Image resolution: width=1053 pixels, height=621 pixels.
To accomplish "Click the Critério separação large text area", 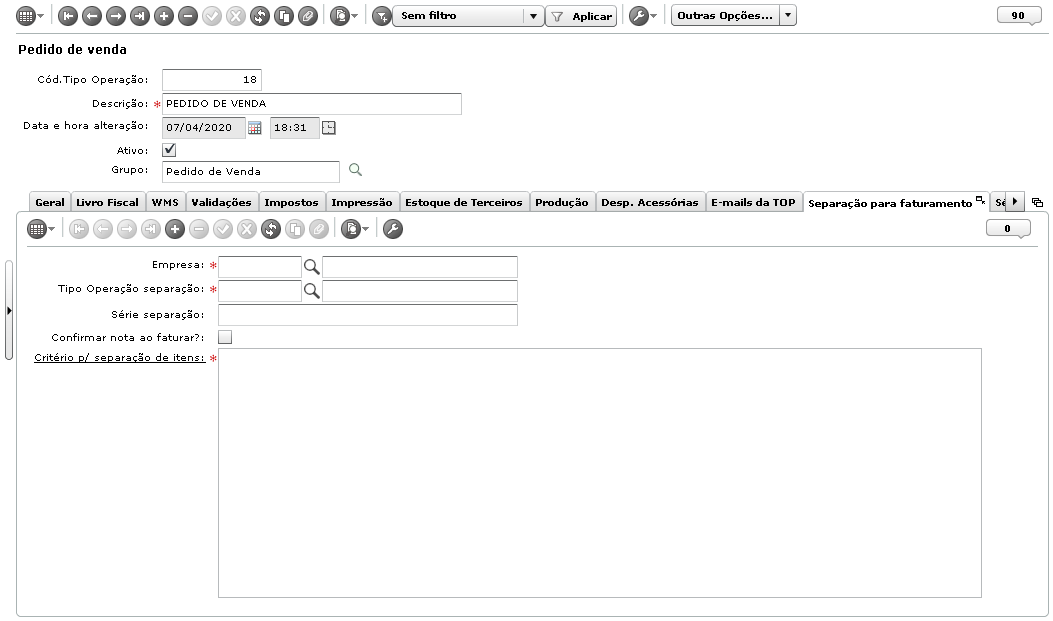I will [x=600, y=473].
